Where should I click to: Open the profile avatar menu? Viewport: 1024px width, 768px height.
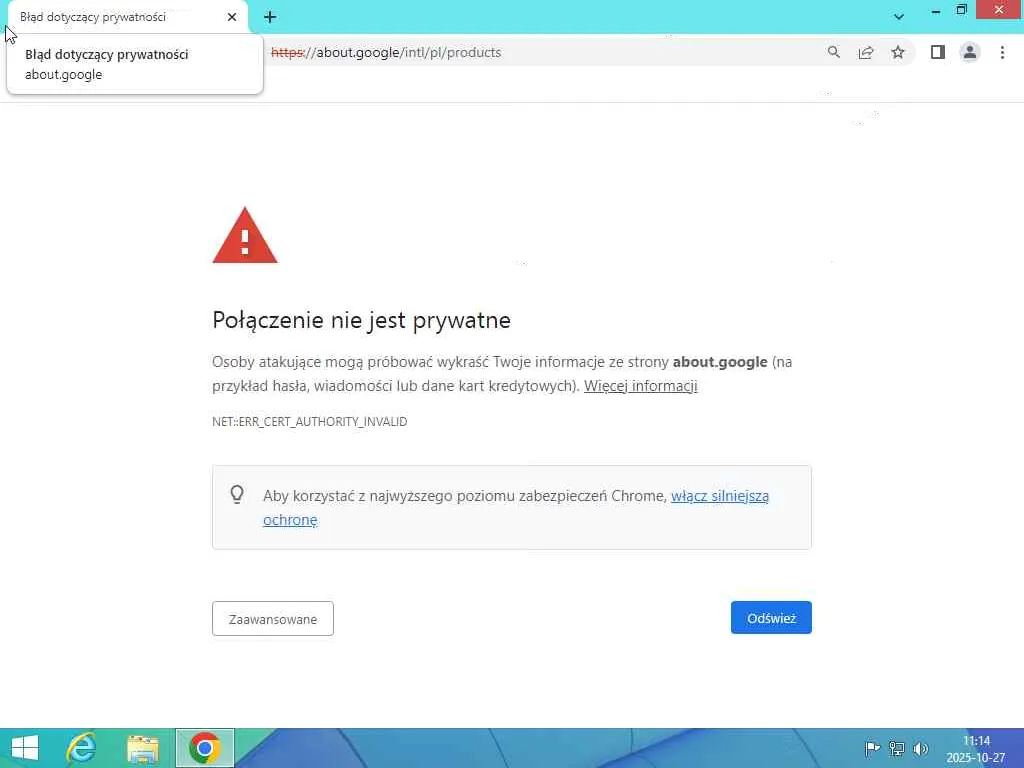pyautogui.click(x=970, y=52)
